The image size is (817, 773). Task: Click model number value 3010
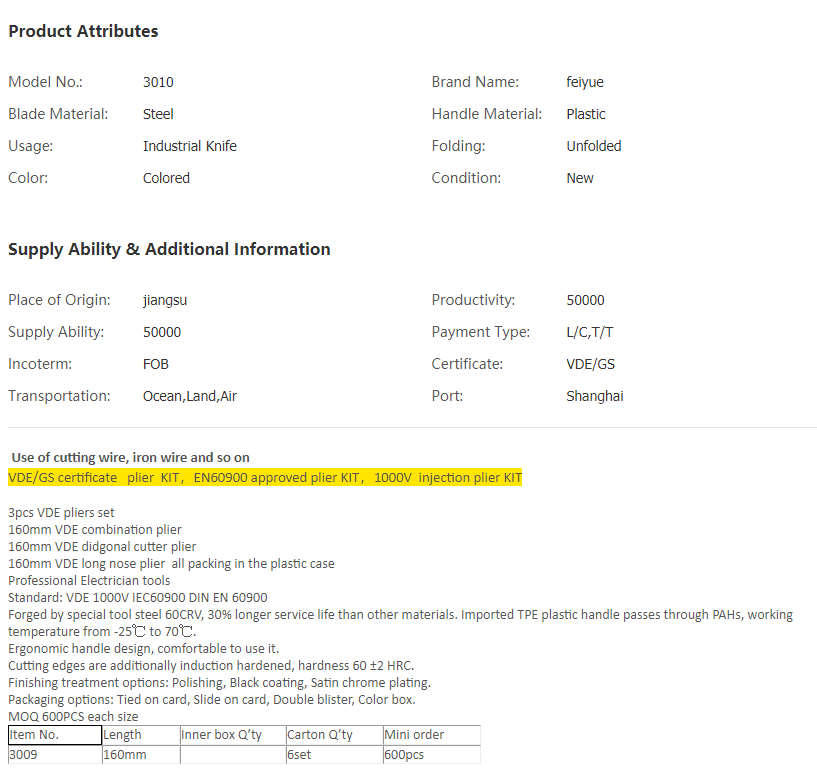point(158,82)
